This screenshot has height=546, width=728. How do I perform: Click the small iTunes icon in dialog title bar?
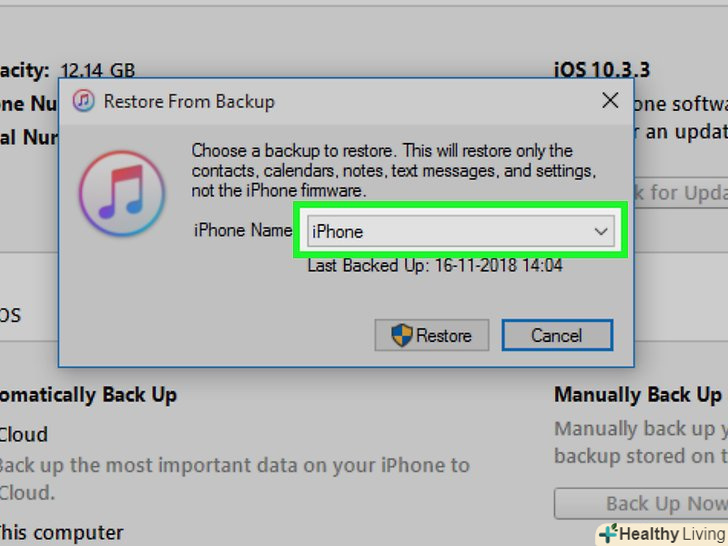click(x=84, y=100)
